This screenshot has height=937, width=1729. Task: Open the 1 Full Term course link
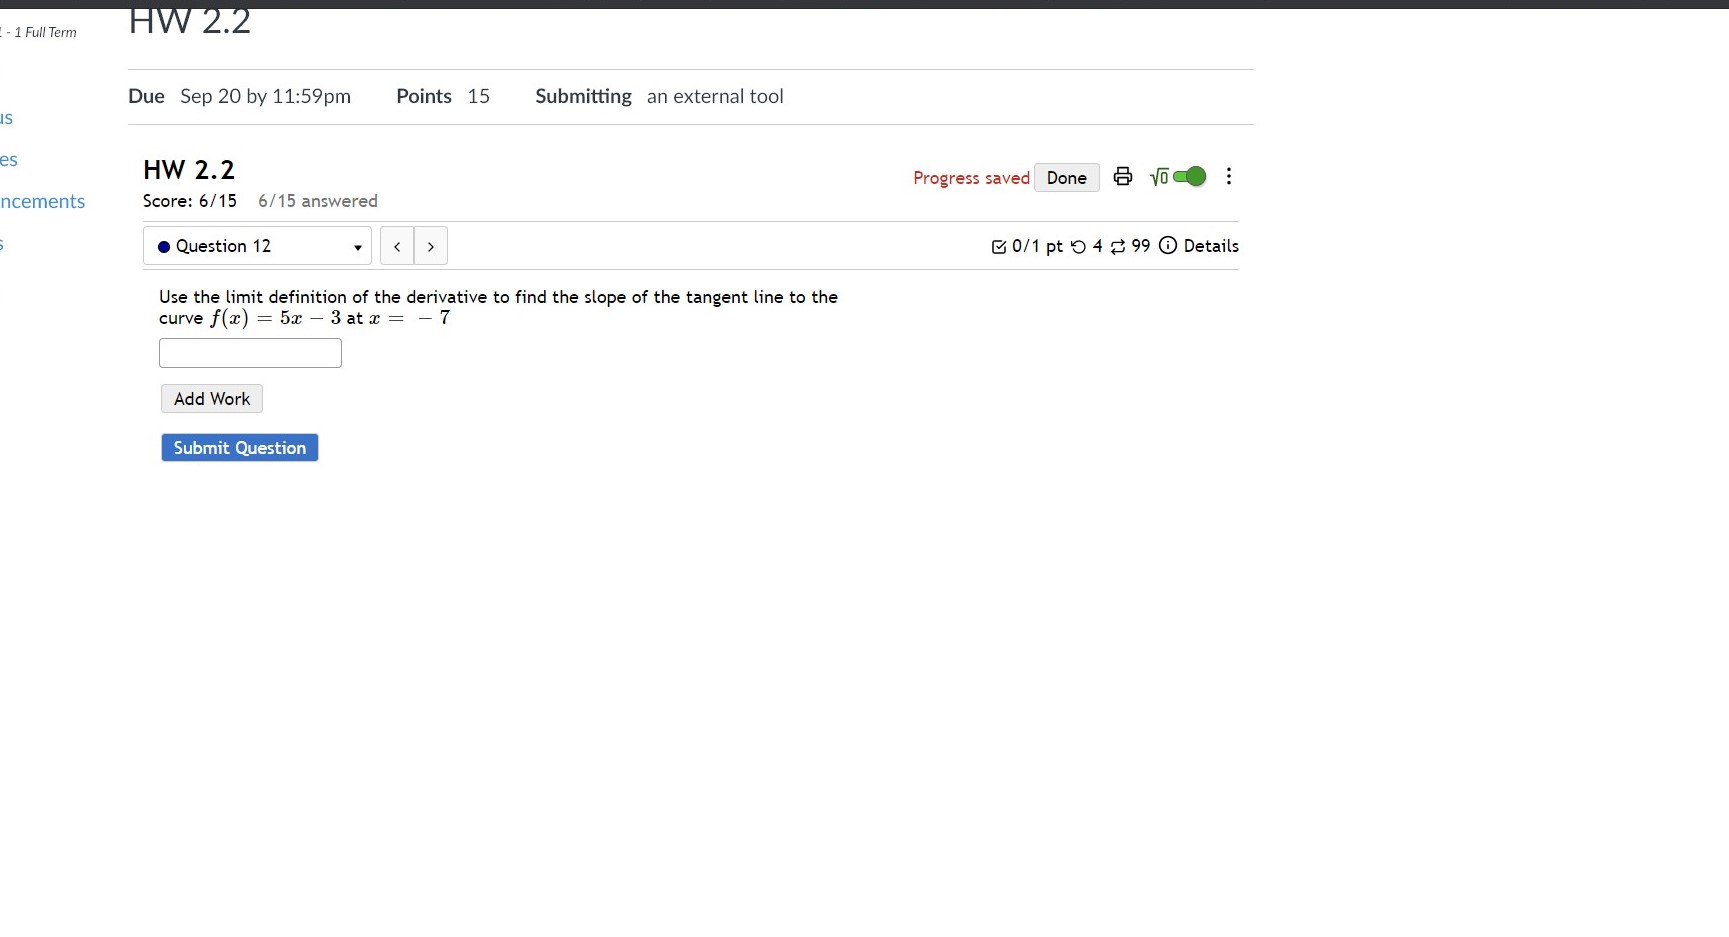point(40,32)
